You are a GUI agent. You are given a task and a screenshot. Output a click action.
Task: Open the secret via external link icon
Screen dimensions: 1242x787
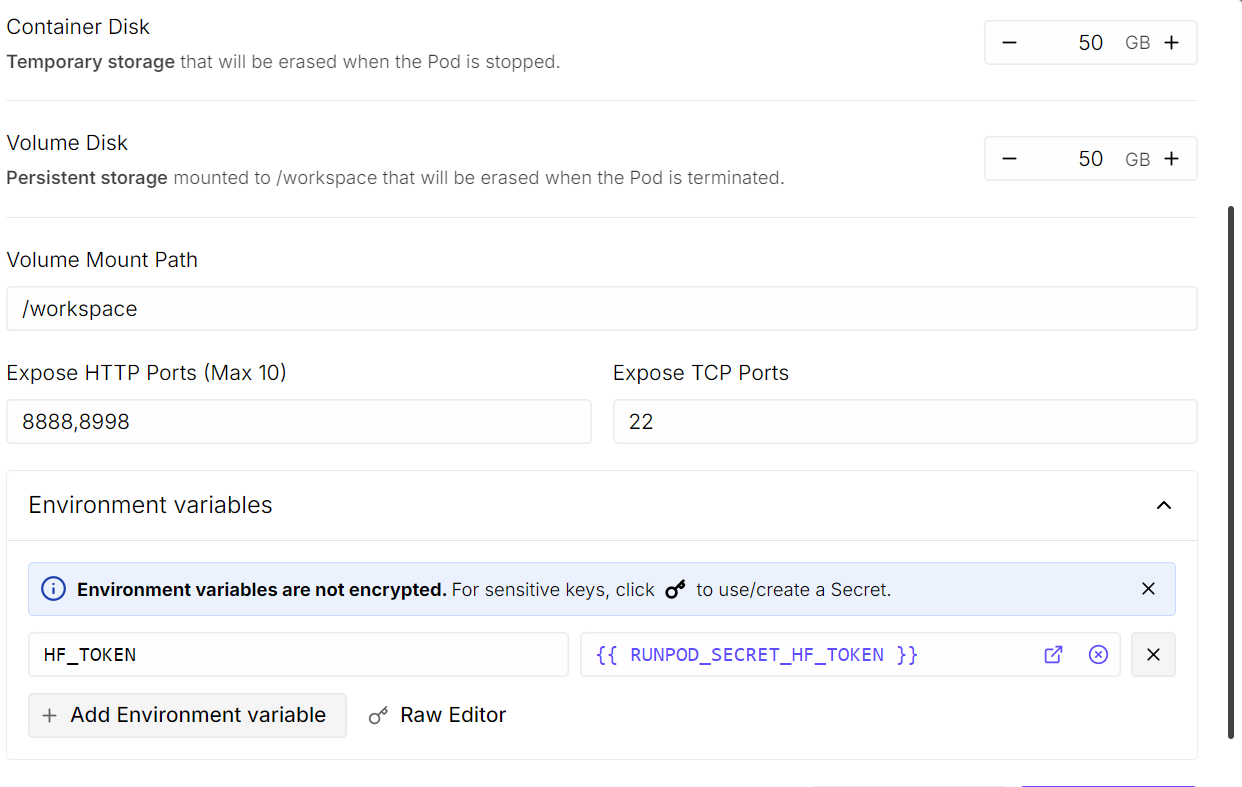coord(1053,654)
